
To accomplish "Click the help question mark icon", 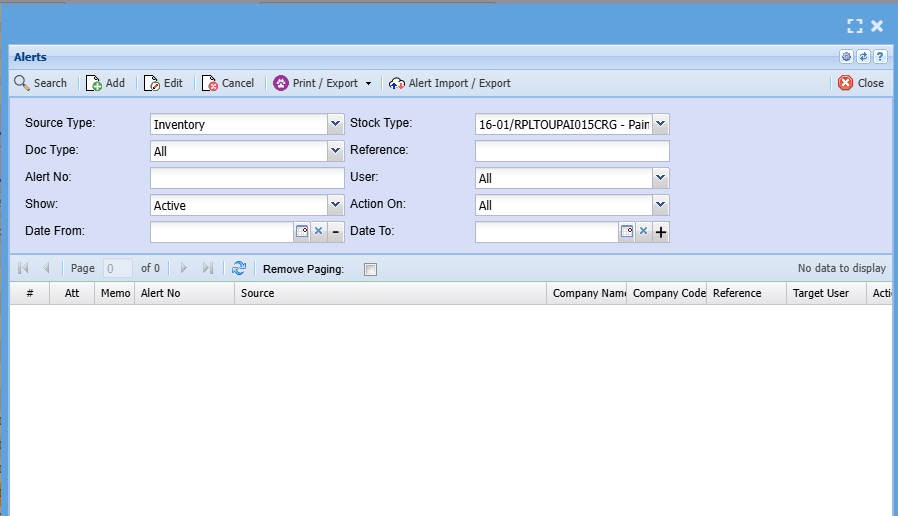I will coord(880,57).
